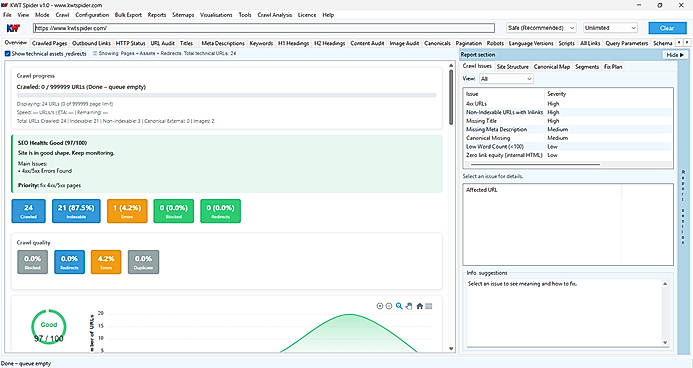Select the Missing Title issue row
The image size is (693, 368).
(567, 121)
